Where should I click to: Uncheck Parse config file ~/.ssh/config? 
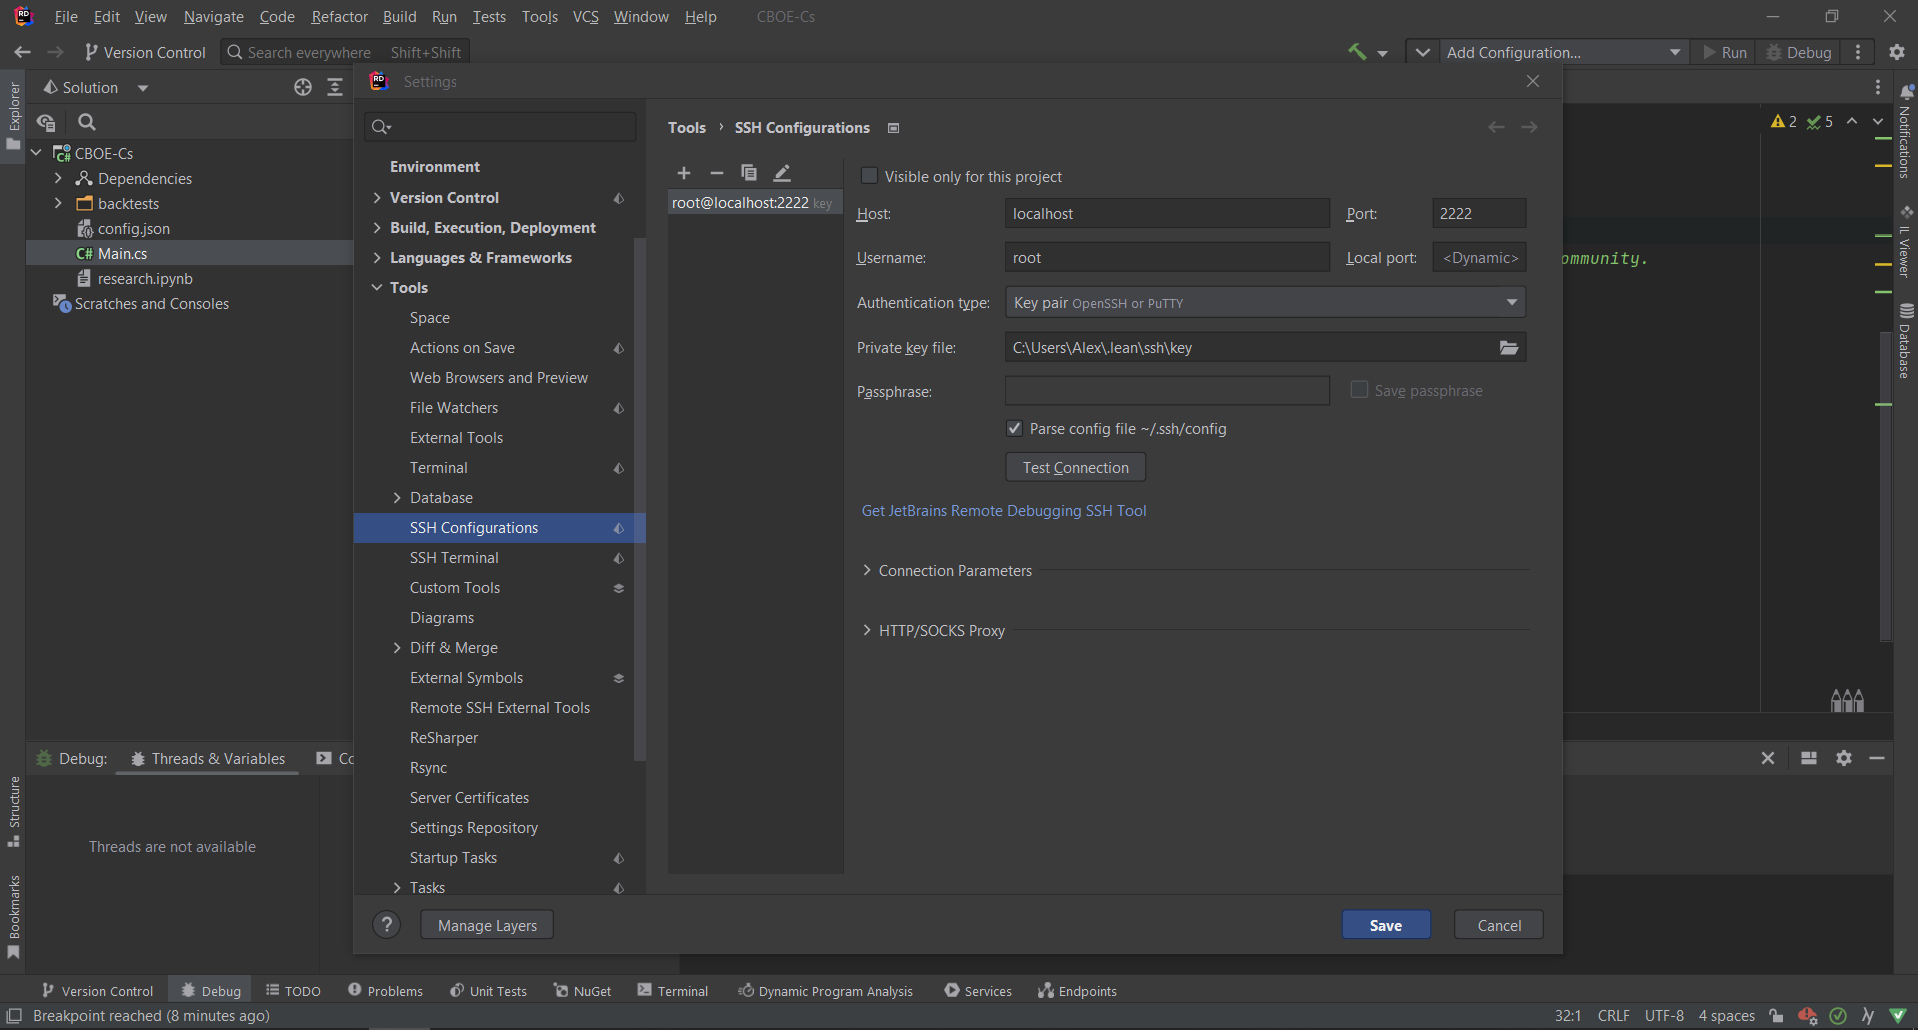pos(1015,428)
